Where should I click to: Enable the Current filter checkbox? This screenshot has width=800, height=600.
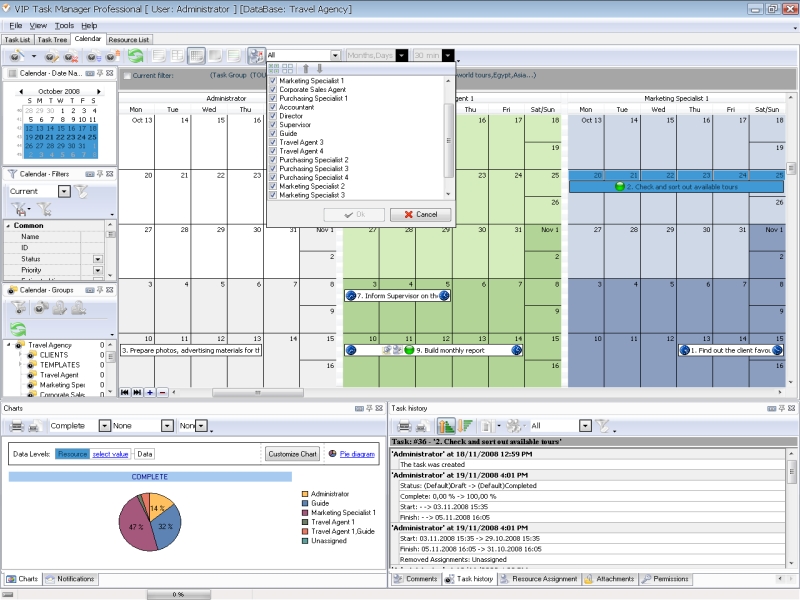[126, 75]
